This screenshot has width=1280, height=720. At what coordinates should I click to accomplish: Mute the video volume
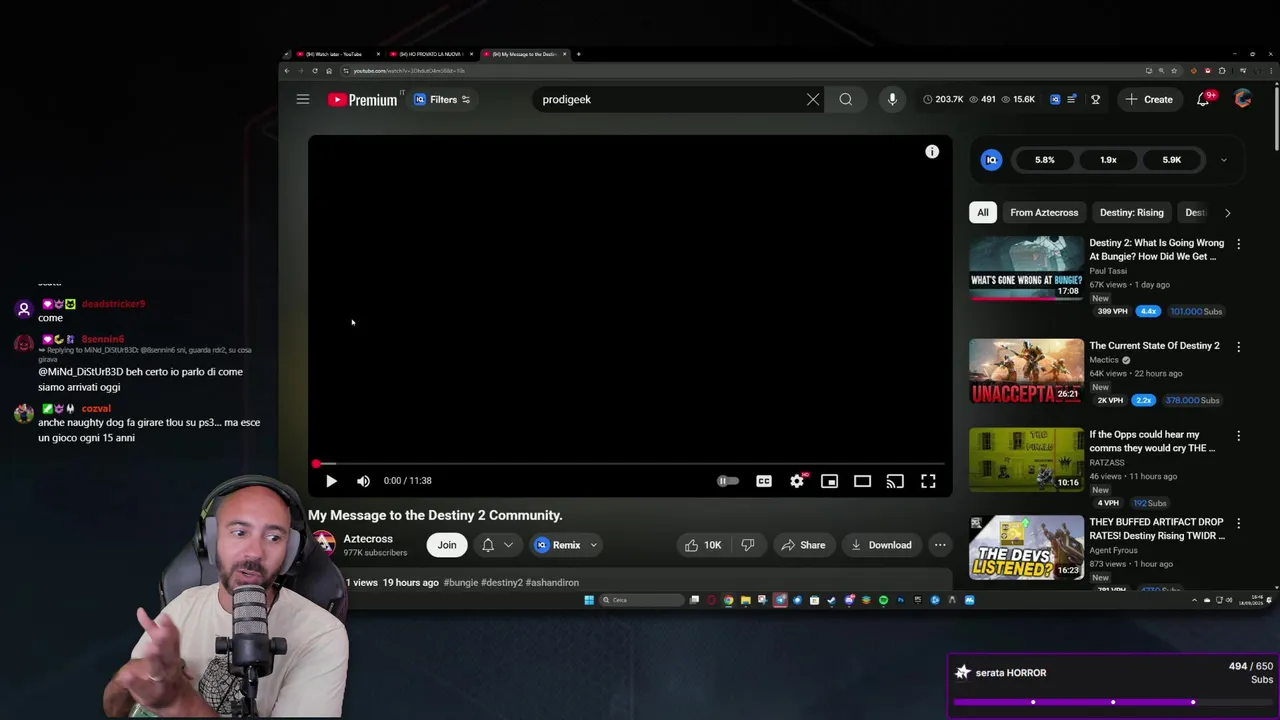pyautogui.click(x=363, y=481)
